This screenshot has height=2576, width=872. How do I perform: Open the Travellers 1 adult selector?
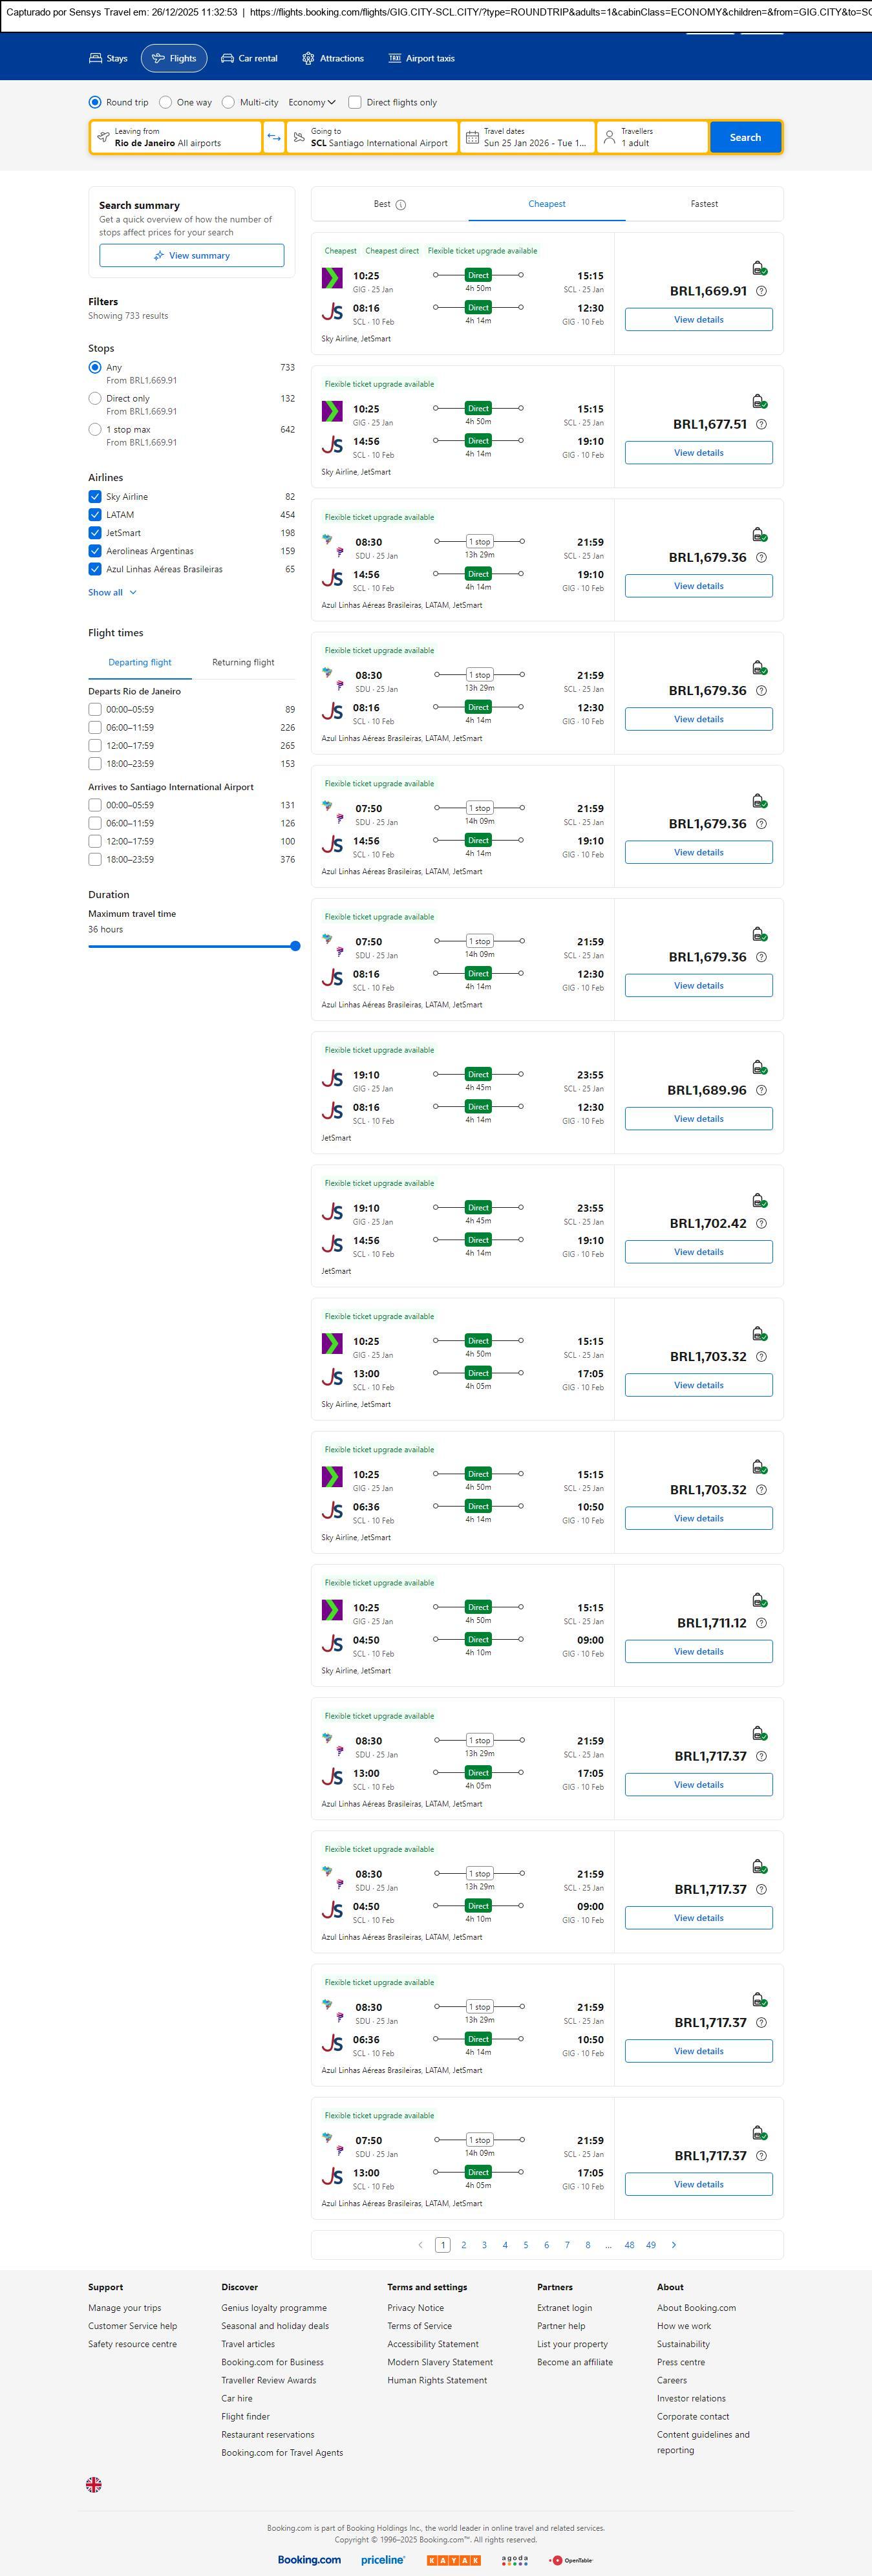(x=652, y=137)
